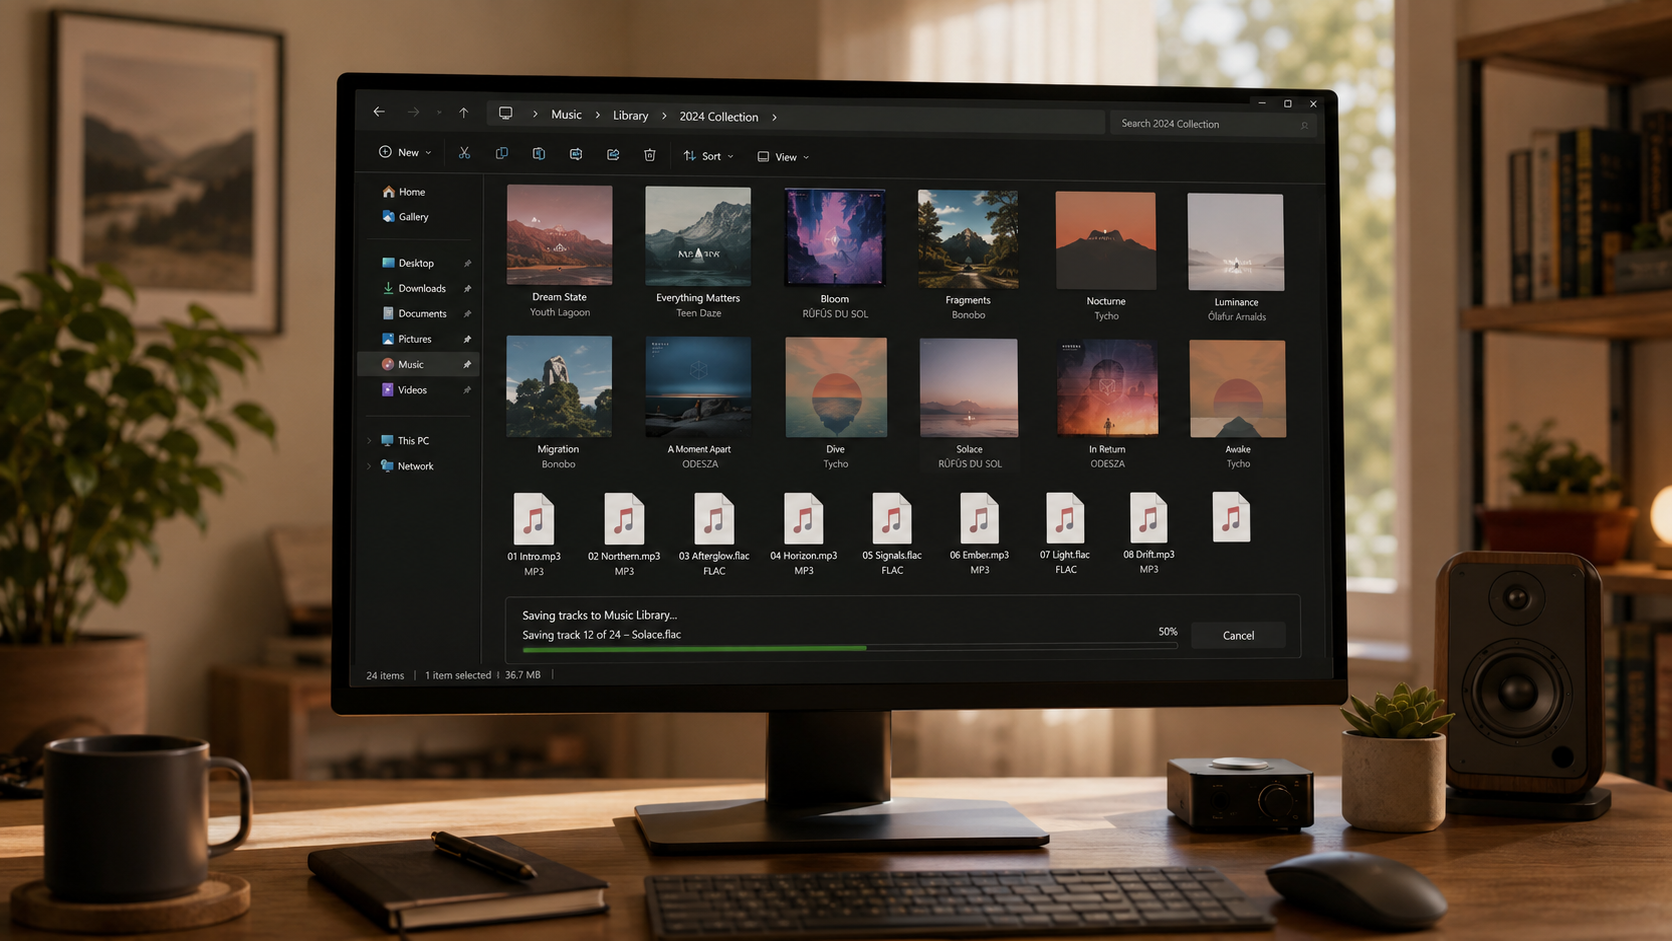The image size is (1672, 941).
Task: Select the Luminance album cover
Action: coord(1236,242)
